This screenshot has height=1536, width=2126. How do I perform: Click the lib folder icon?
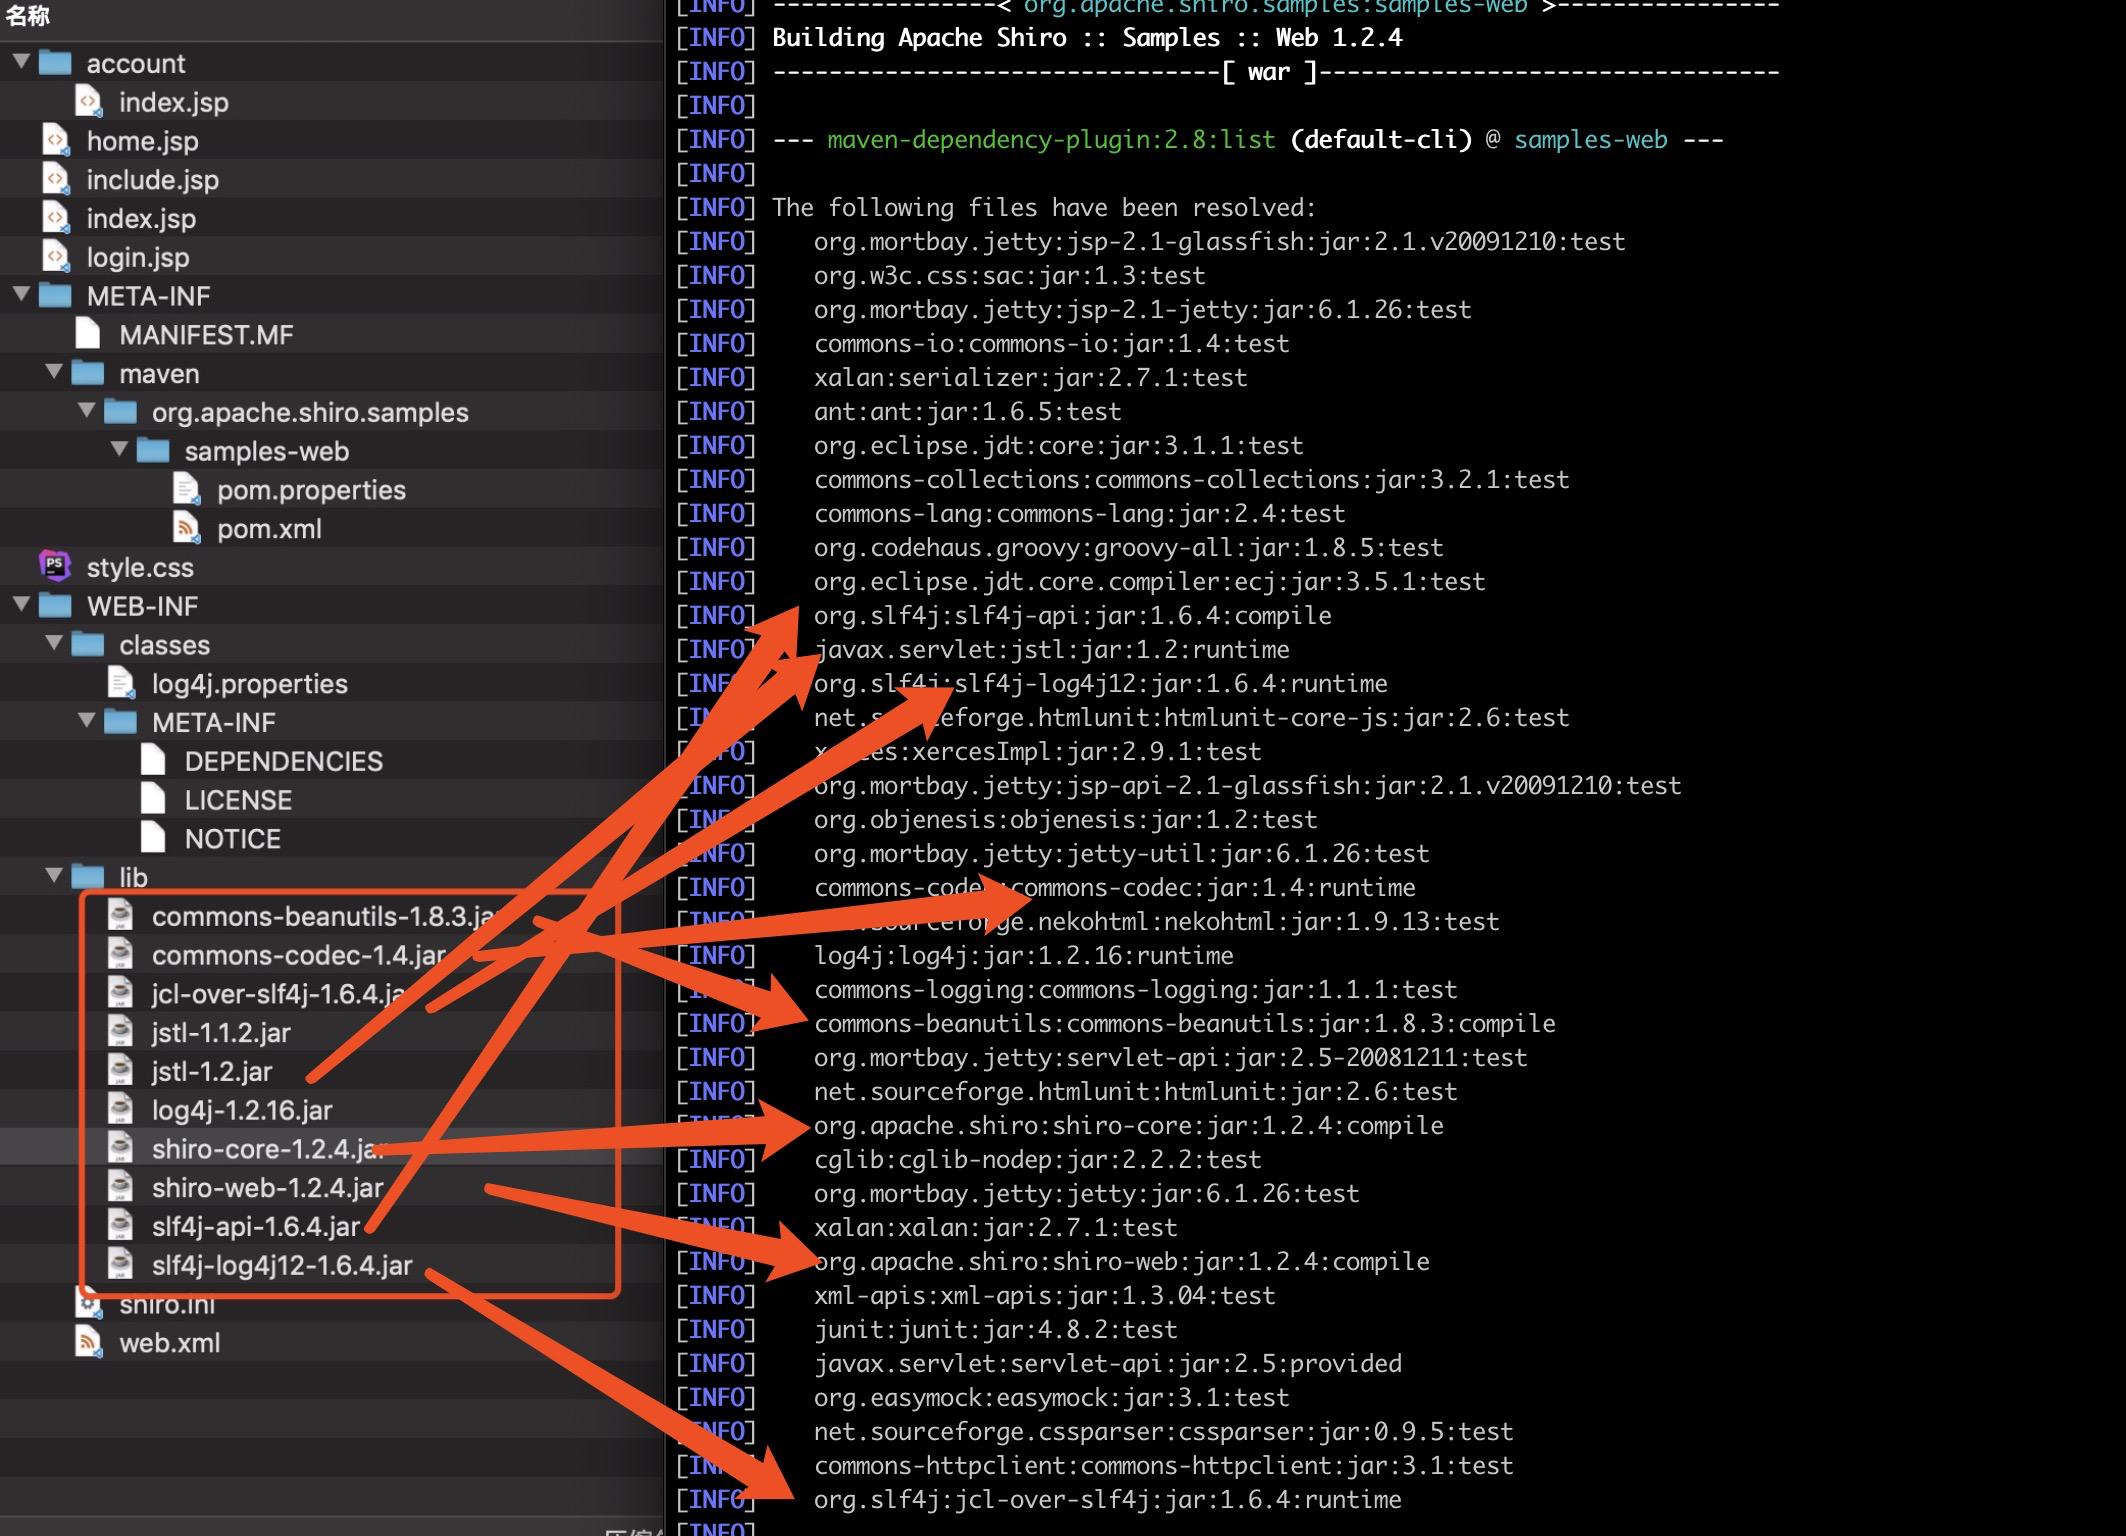[x=88, y=877]
